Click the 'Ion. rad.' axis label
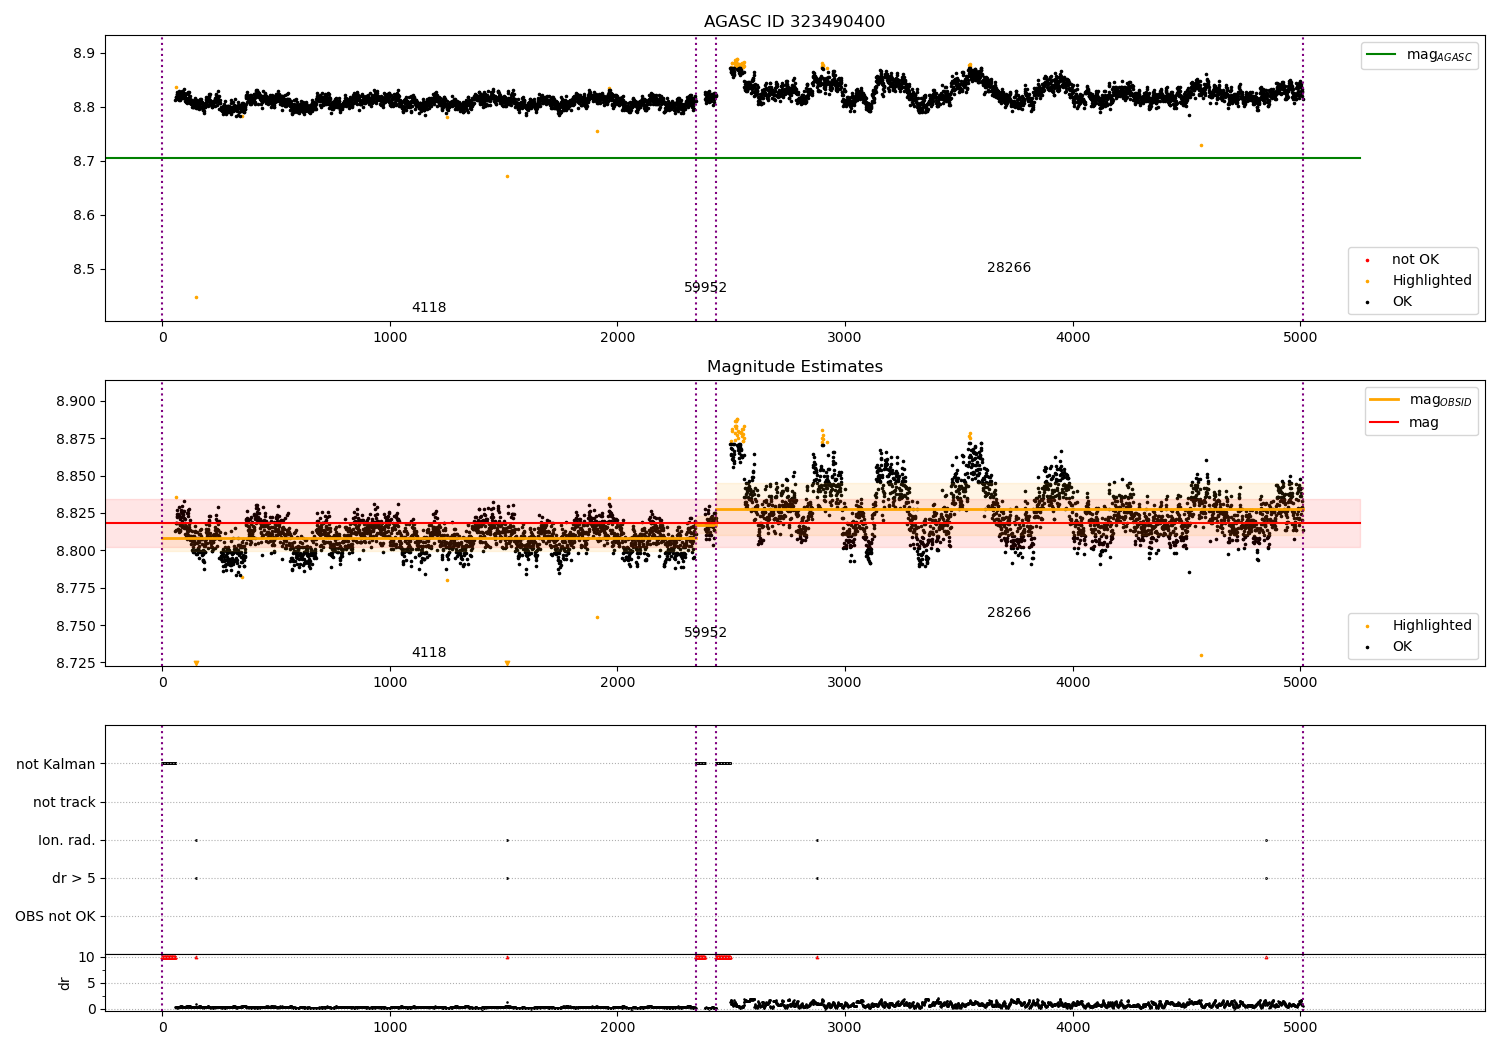 pos(67,840)
